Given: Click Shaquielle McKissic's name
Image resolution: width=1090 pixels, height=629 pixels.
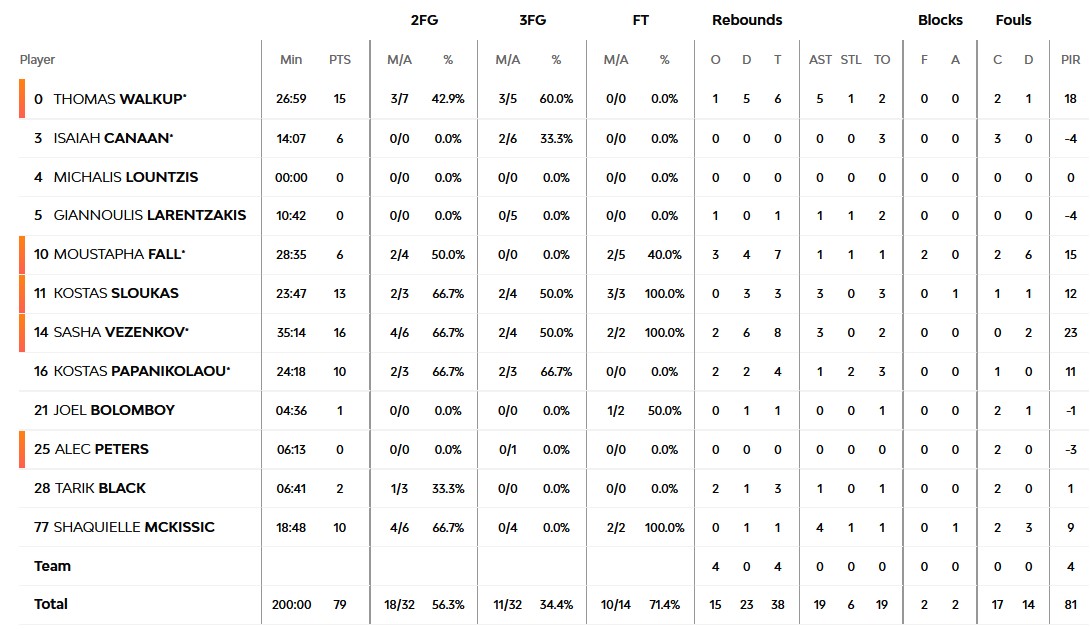Looking at the screenshot, I should tap(133, 527).
